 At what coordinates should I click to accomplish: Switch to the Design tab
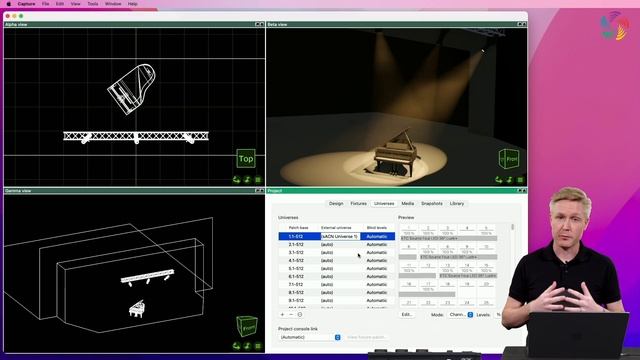coord(336,203)
